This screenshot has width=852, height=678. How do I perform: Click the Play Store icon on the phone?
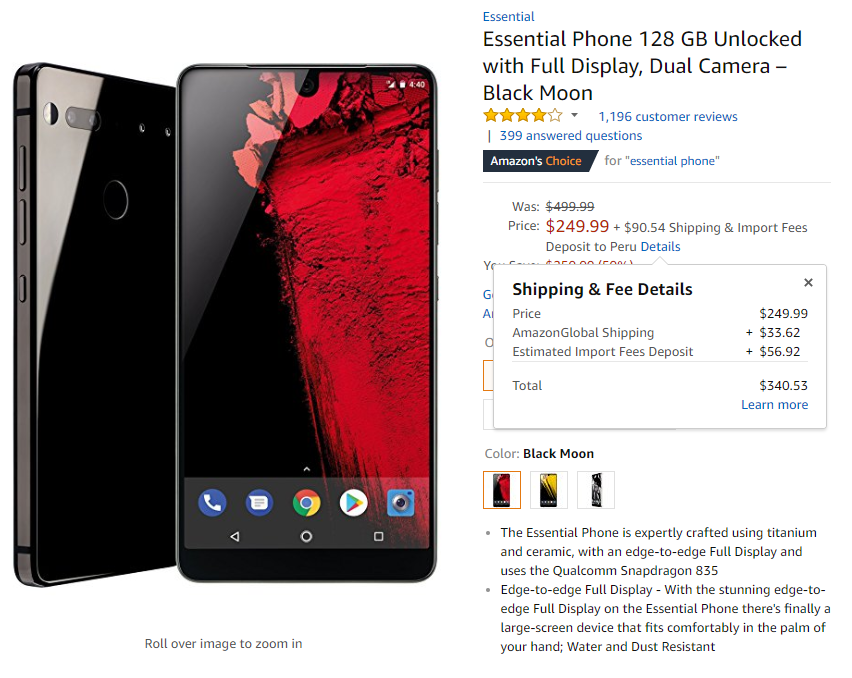[x=354, y=503]
